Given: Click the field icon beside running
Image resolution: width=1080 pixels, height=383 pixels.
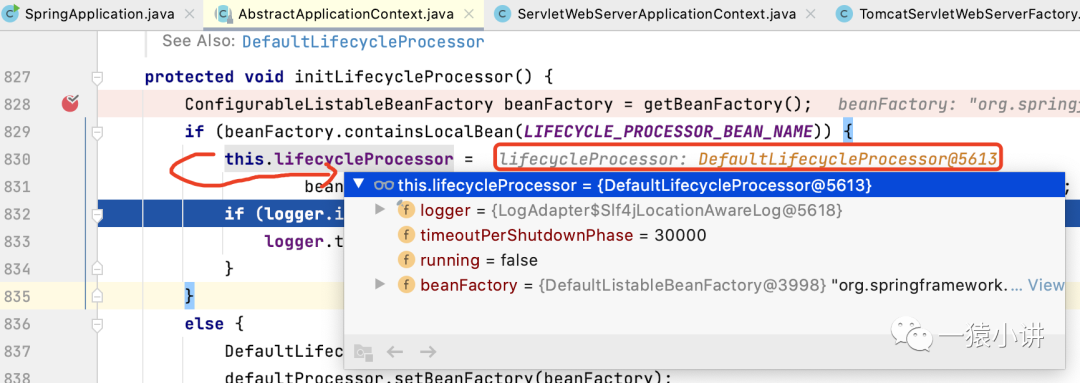Looking at the screenshot, I should 407,260.
